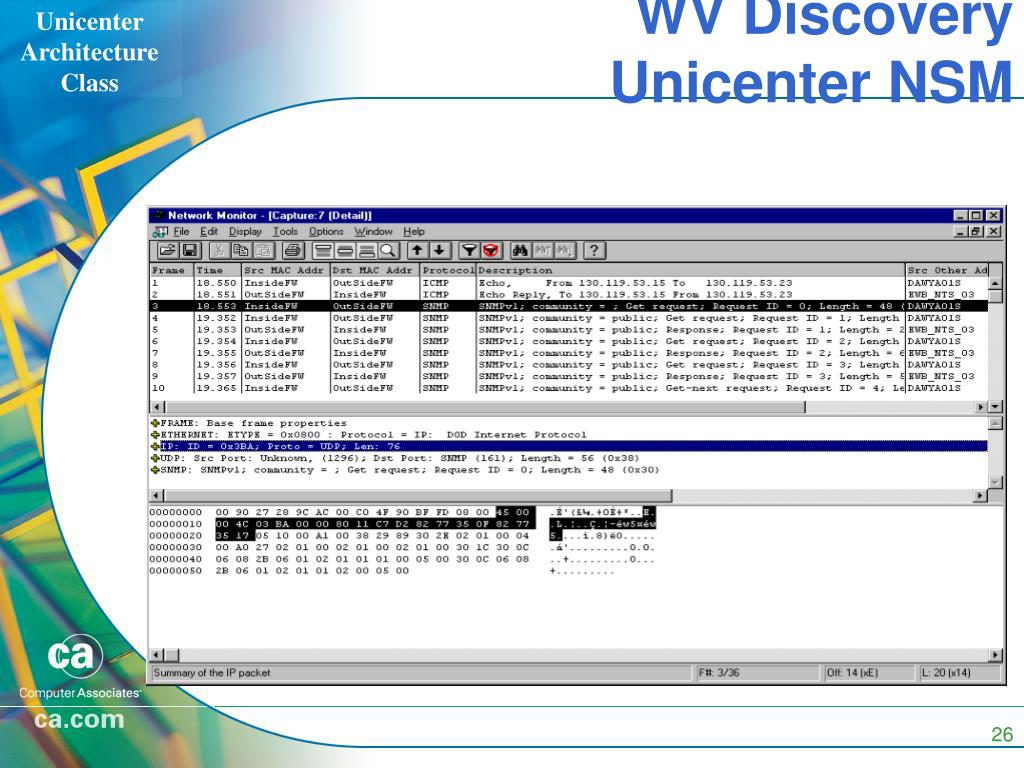
Task: Click the detail pane horizontal scrollbar thumb
Action: pos(417,496)
